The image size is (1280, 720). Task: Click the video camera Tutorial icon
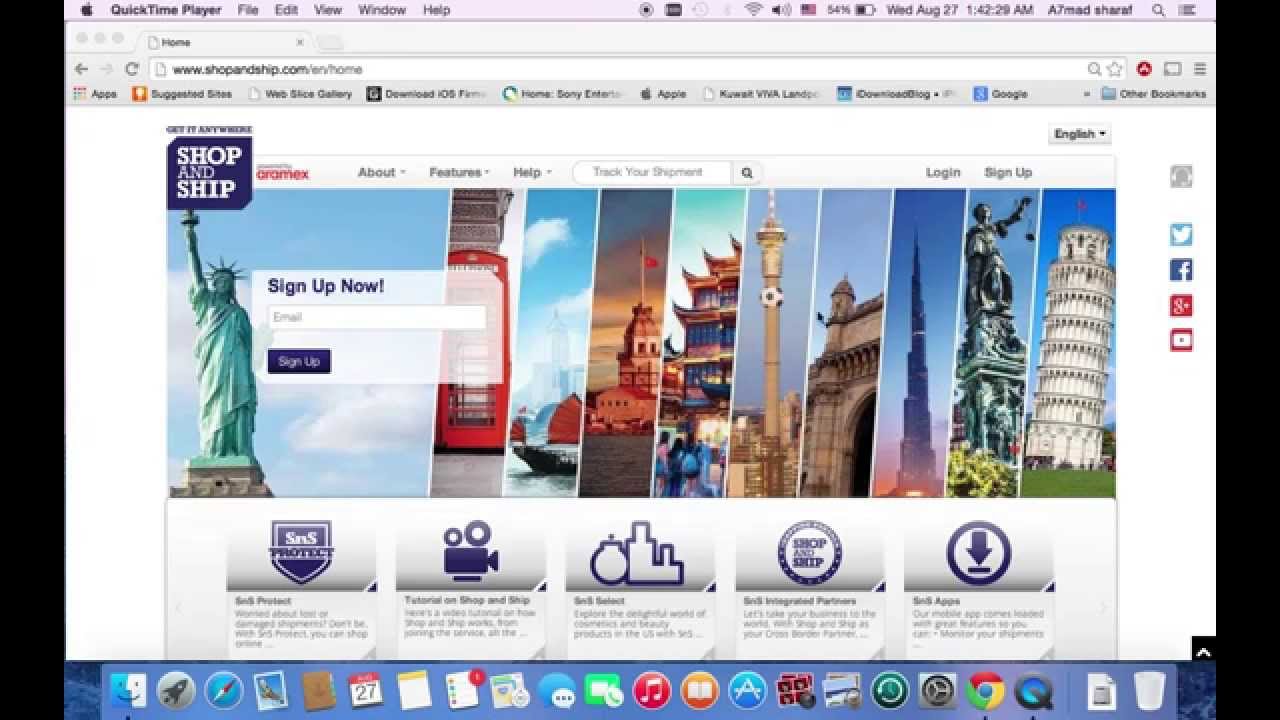click(x=470, y=551)
